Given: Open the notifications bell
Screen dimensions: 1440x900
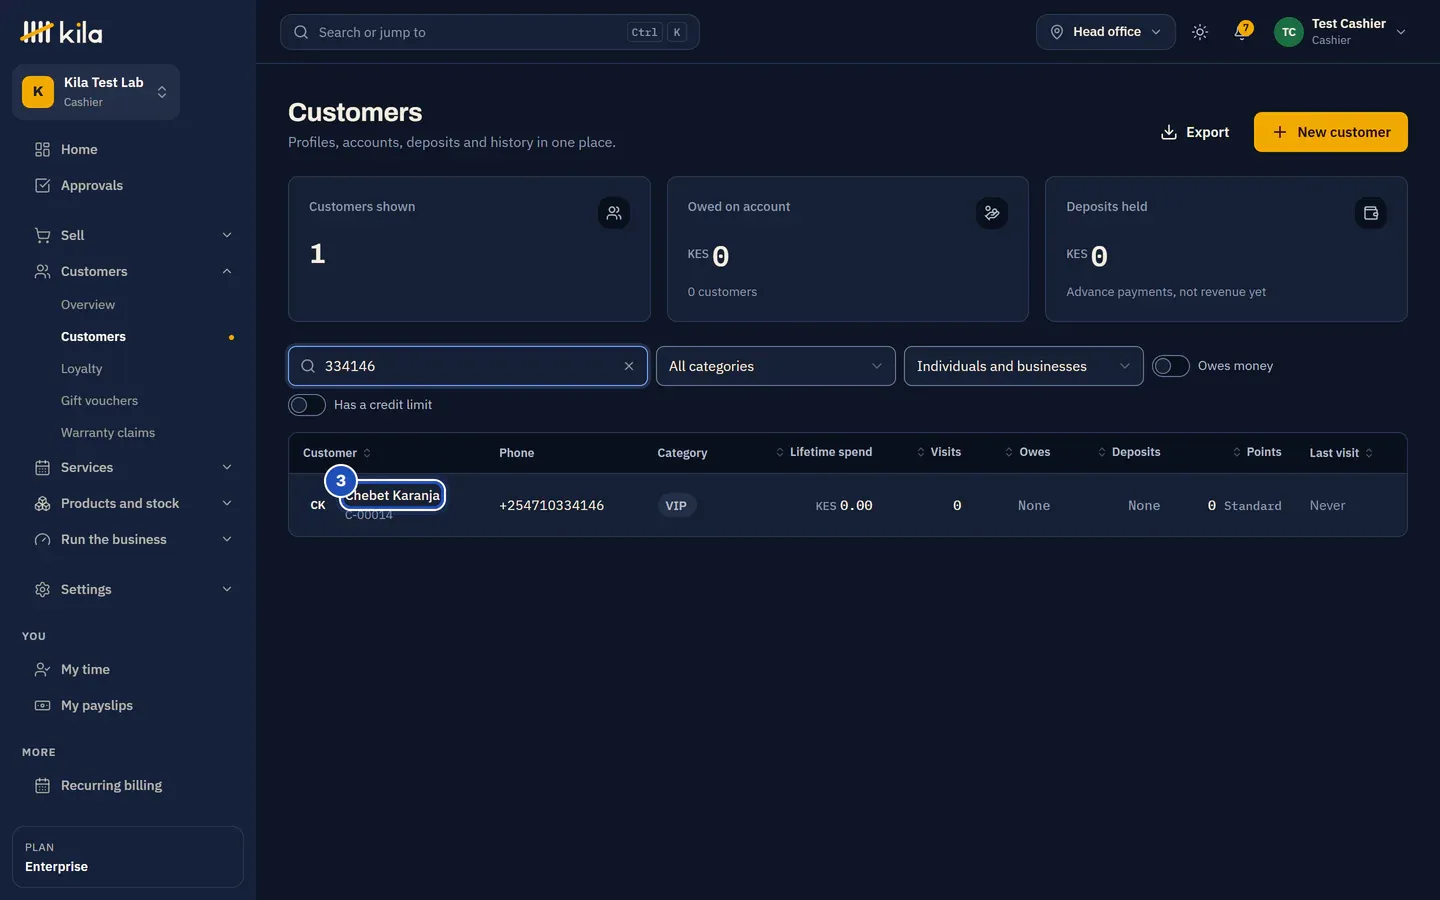Looking at the screenshot, I should click(1242, 32).
